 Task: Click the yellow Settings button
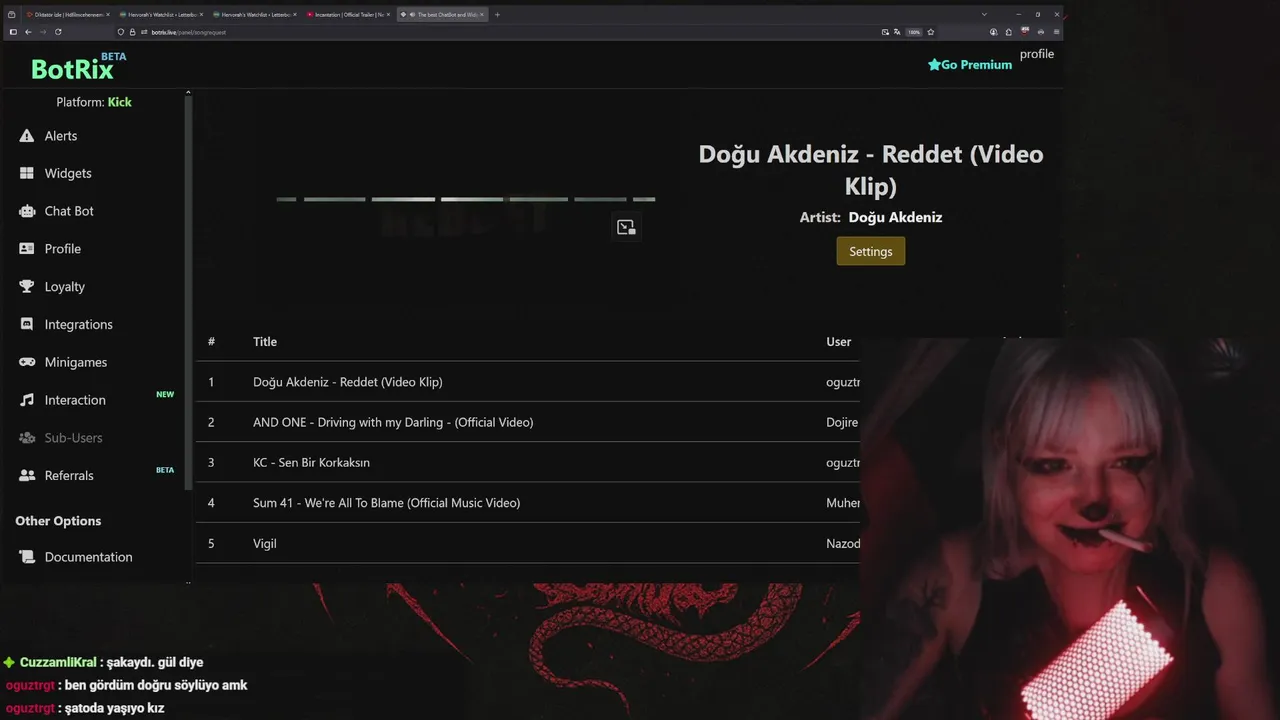(870, 251)
